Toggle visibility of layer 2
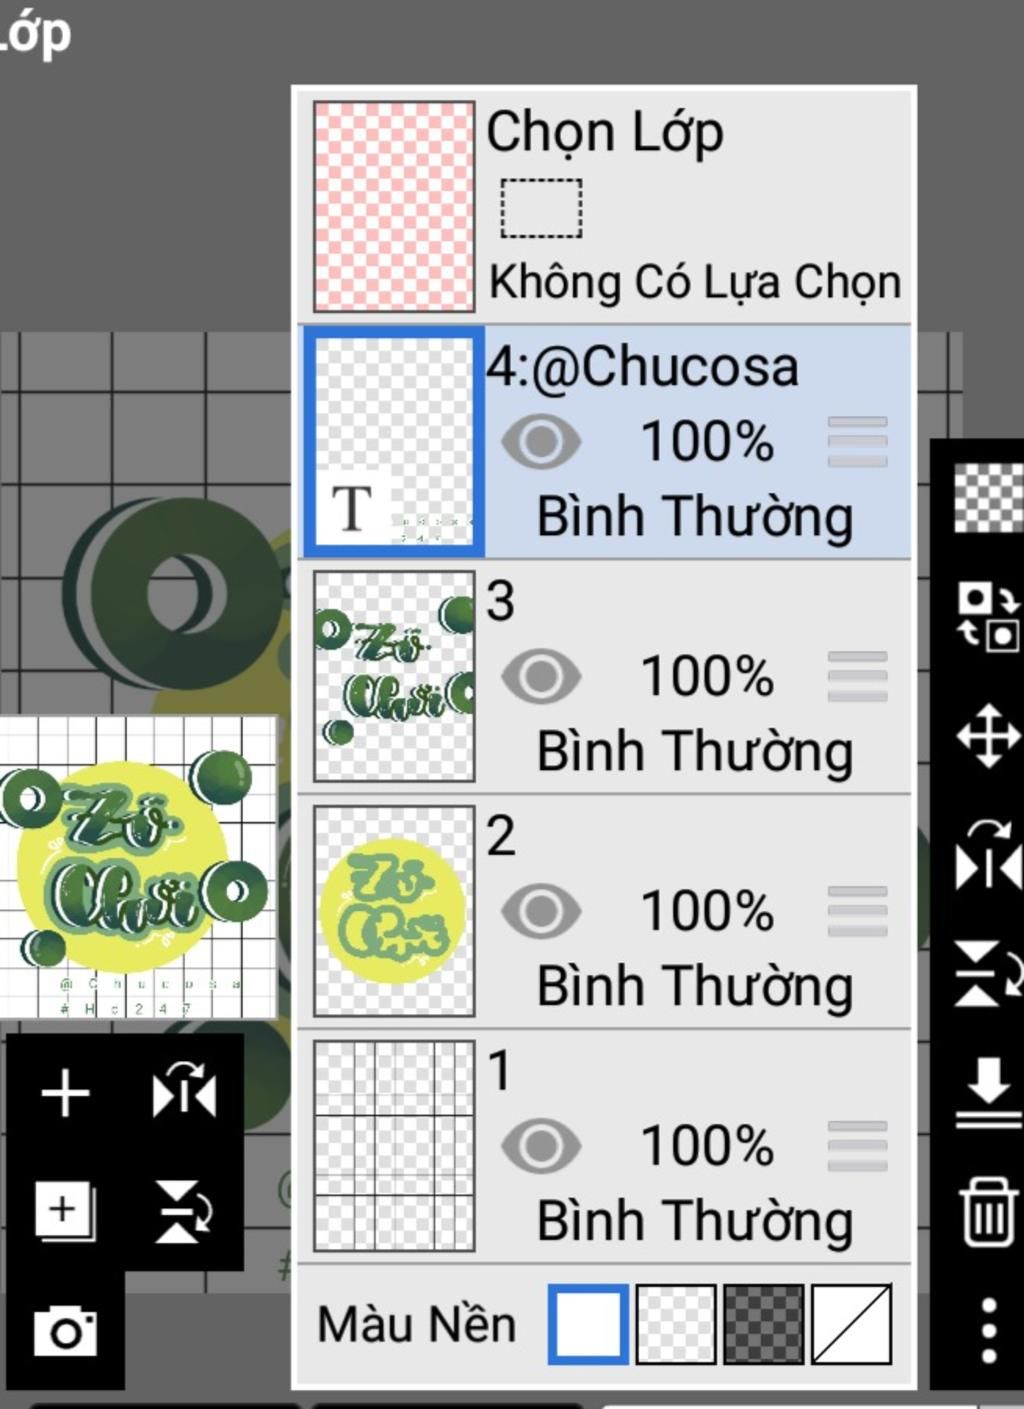 tap(541, 912)
